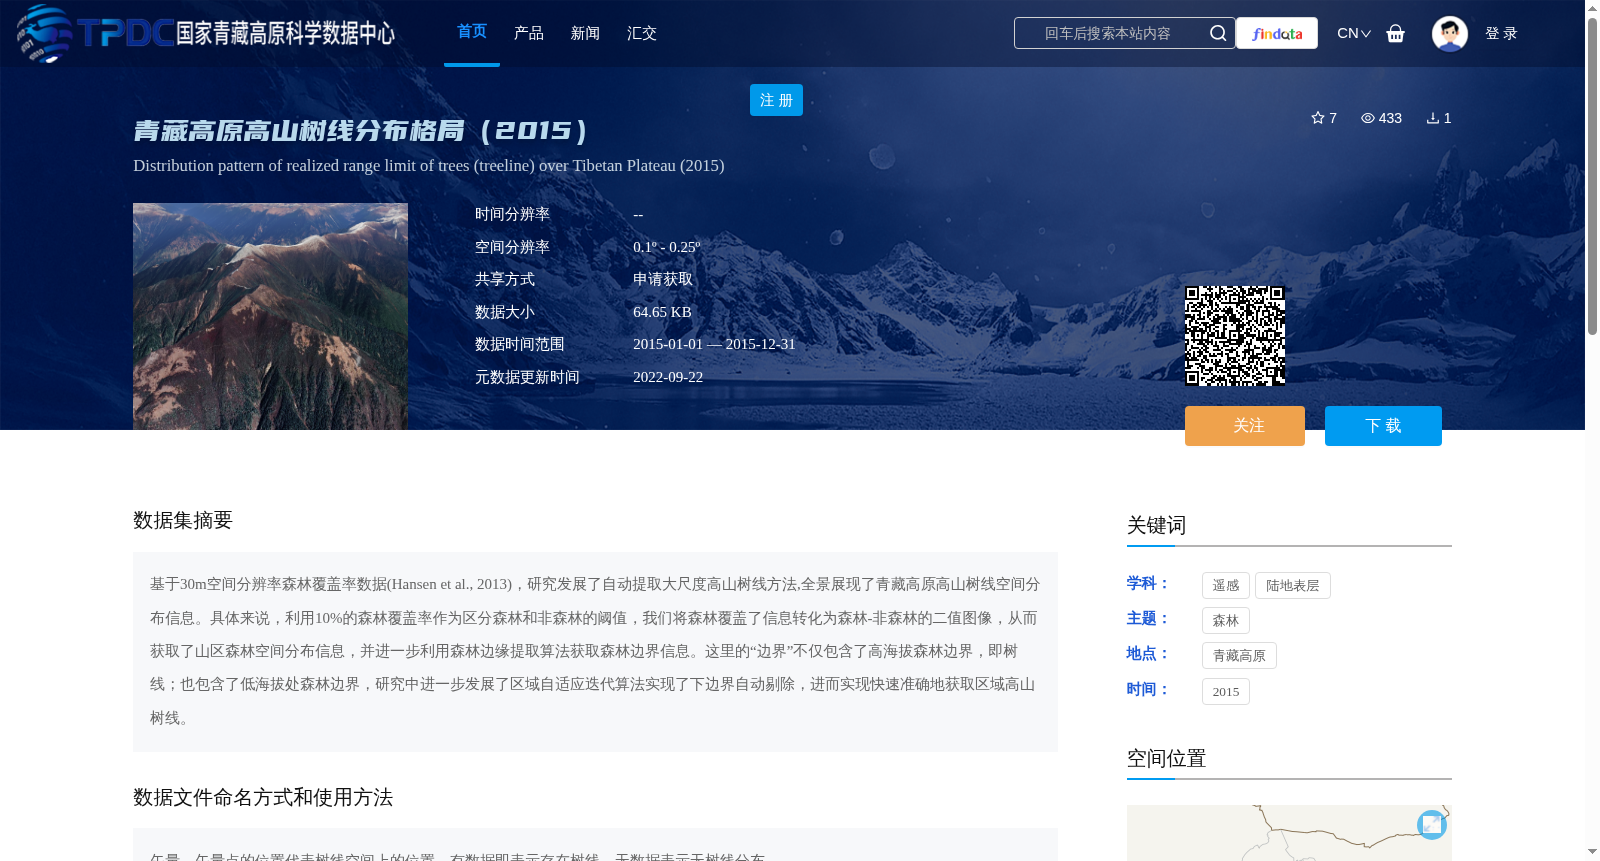Click the star favorites count icon

[x=1318, y=118]
